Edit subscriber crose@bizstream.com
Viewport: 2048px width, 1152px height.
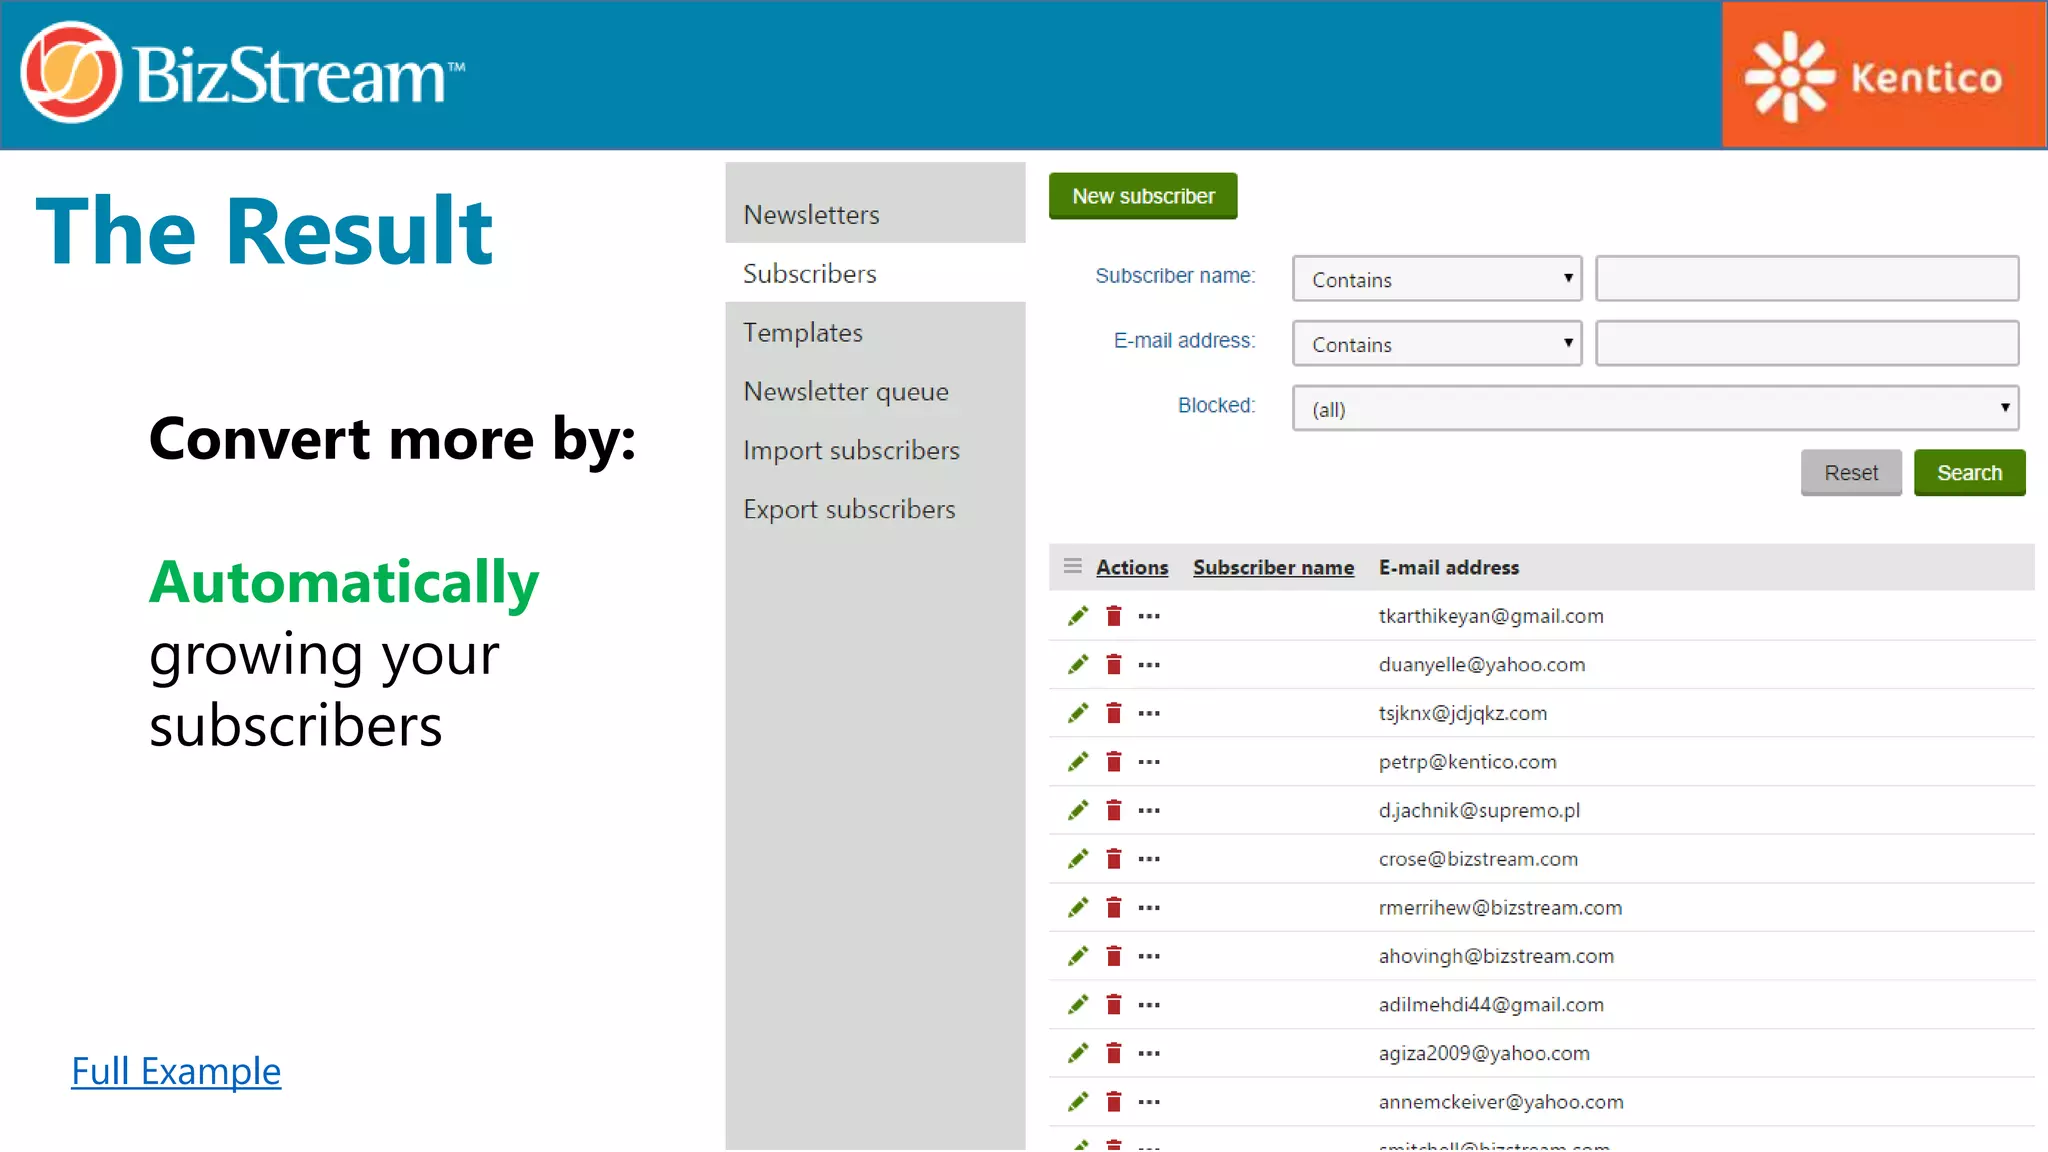point(1077,859)
